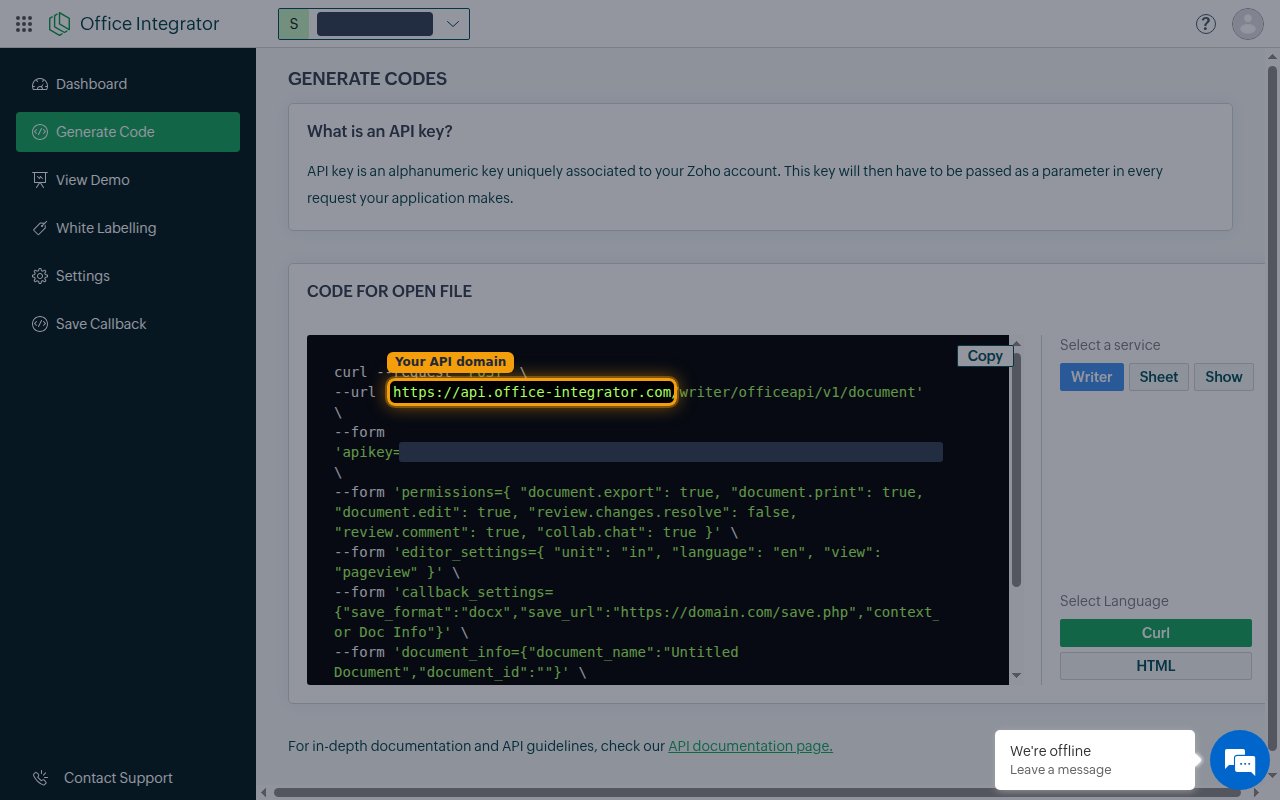The image size is (1280, 800).
Task: Open Save Callback page
Action: point(128,324)
